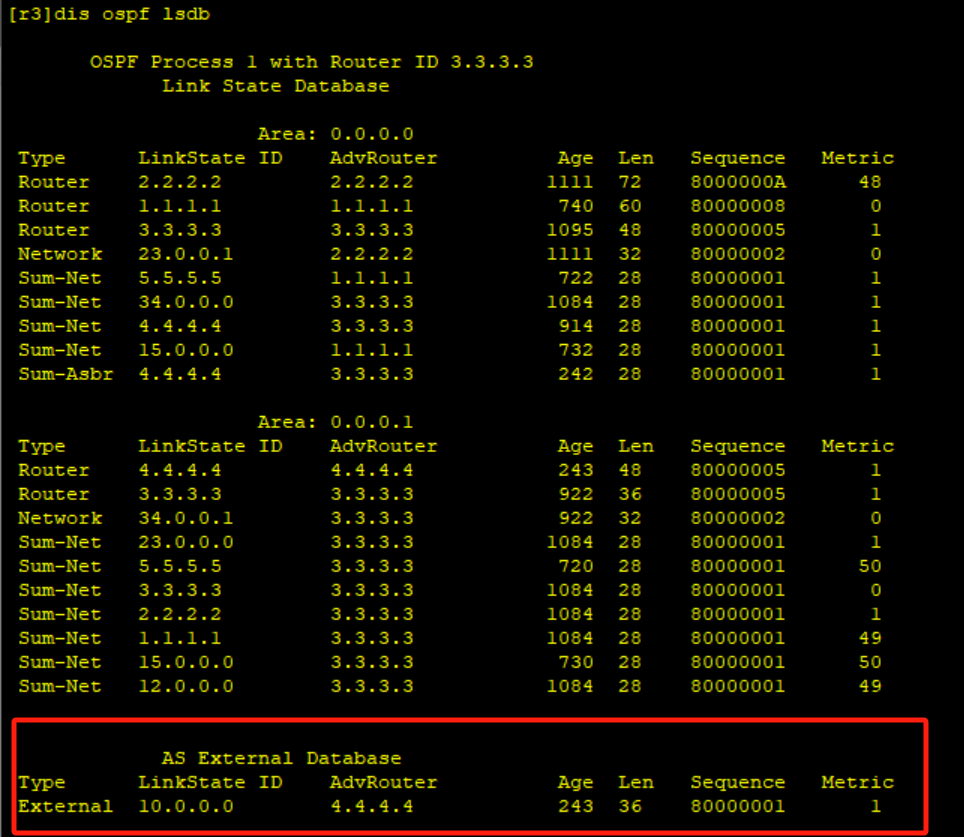Click the 'Sum-Asbr' type entry
This screenshot has width=964, height=837.
click(x=66, y=374)
